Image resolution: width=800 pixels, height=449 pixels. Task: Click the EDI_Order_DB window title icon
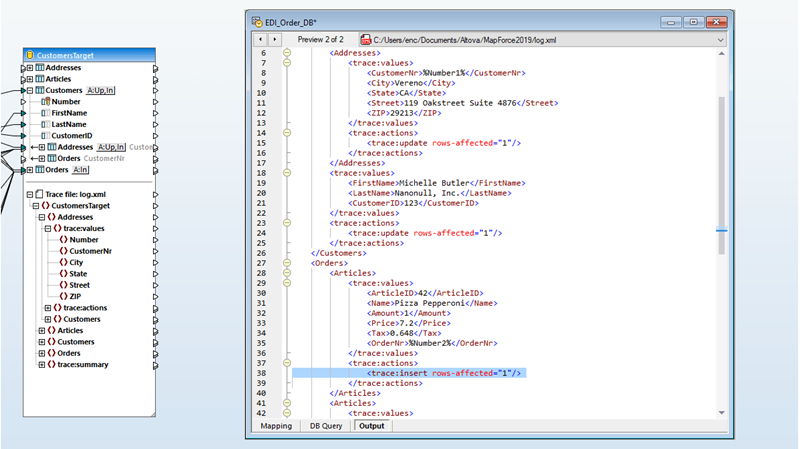[x=260, y=20]
